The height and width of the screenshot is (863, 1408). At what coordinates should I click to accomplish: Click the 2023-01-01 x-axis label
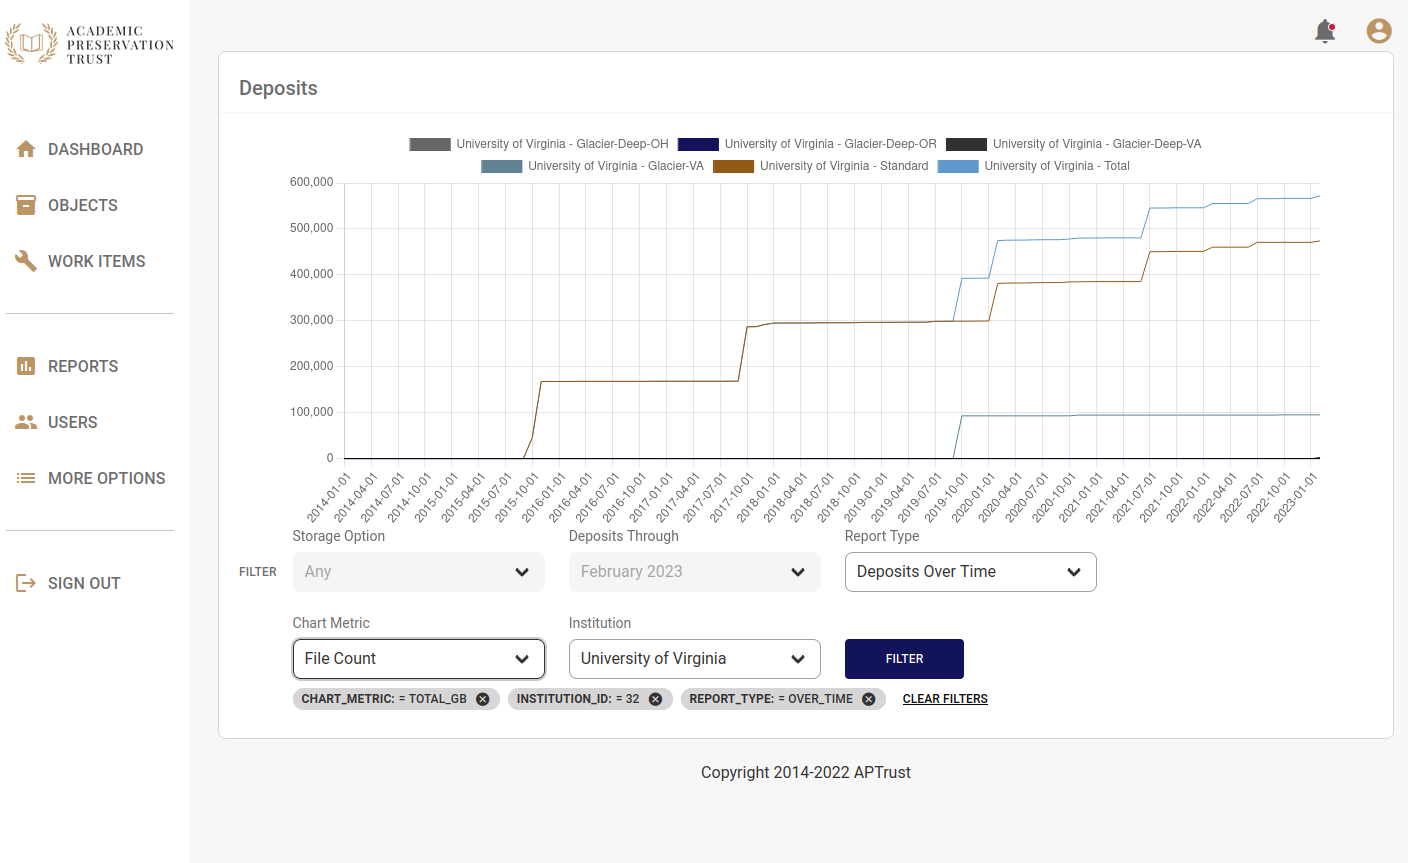[x=1296, y=497]
